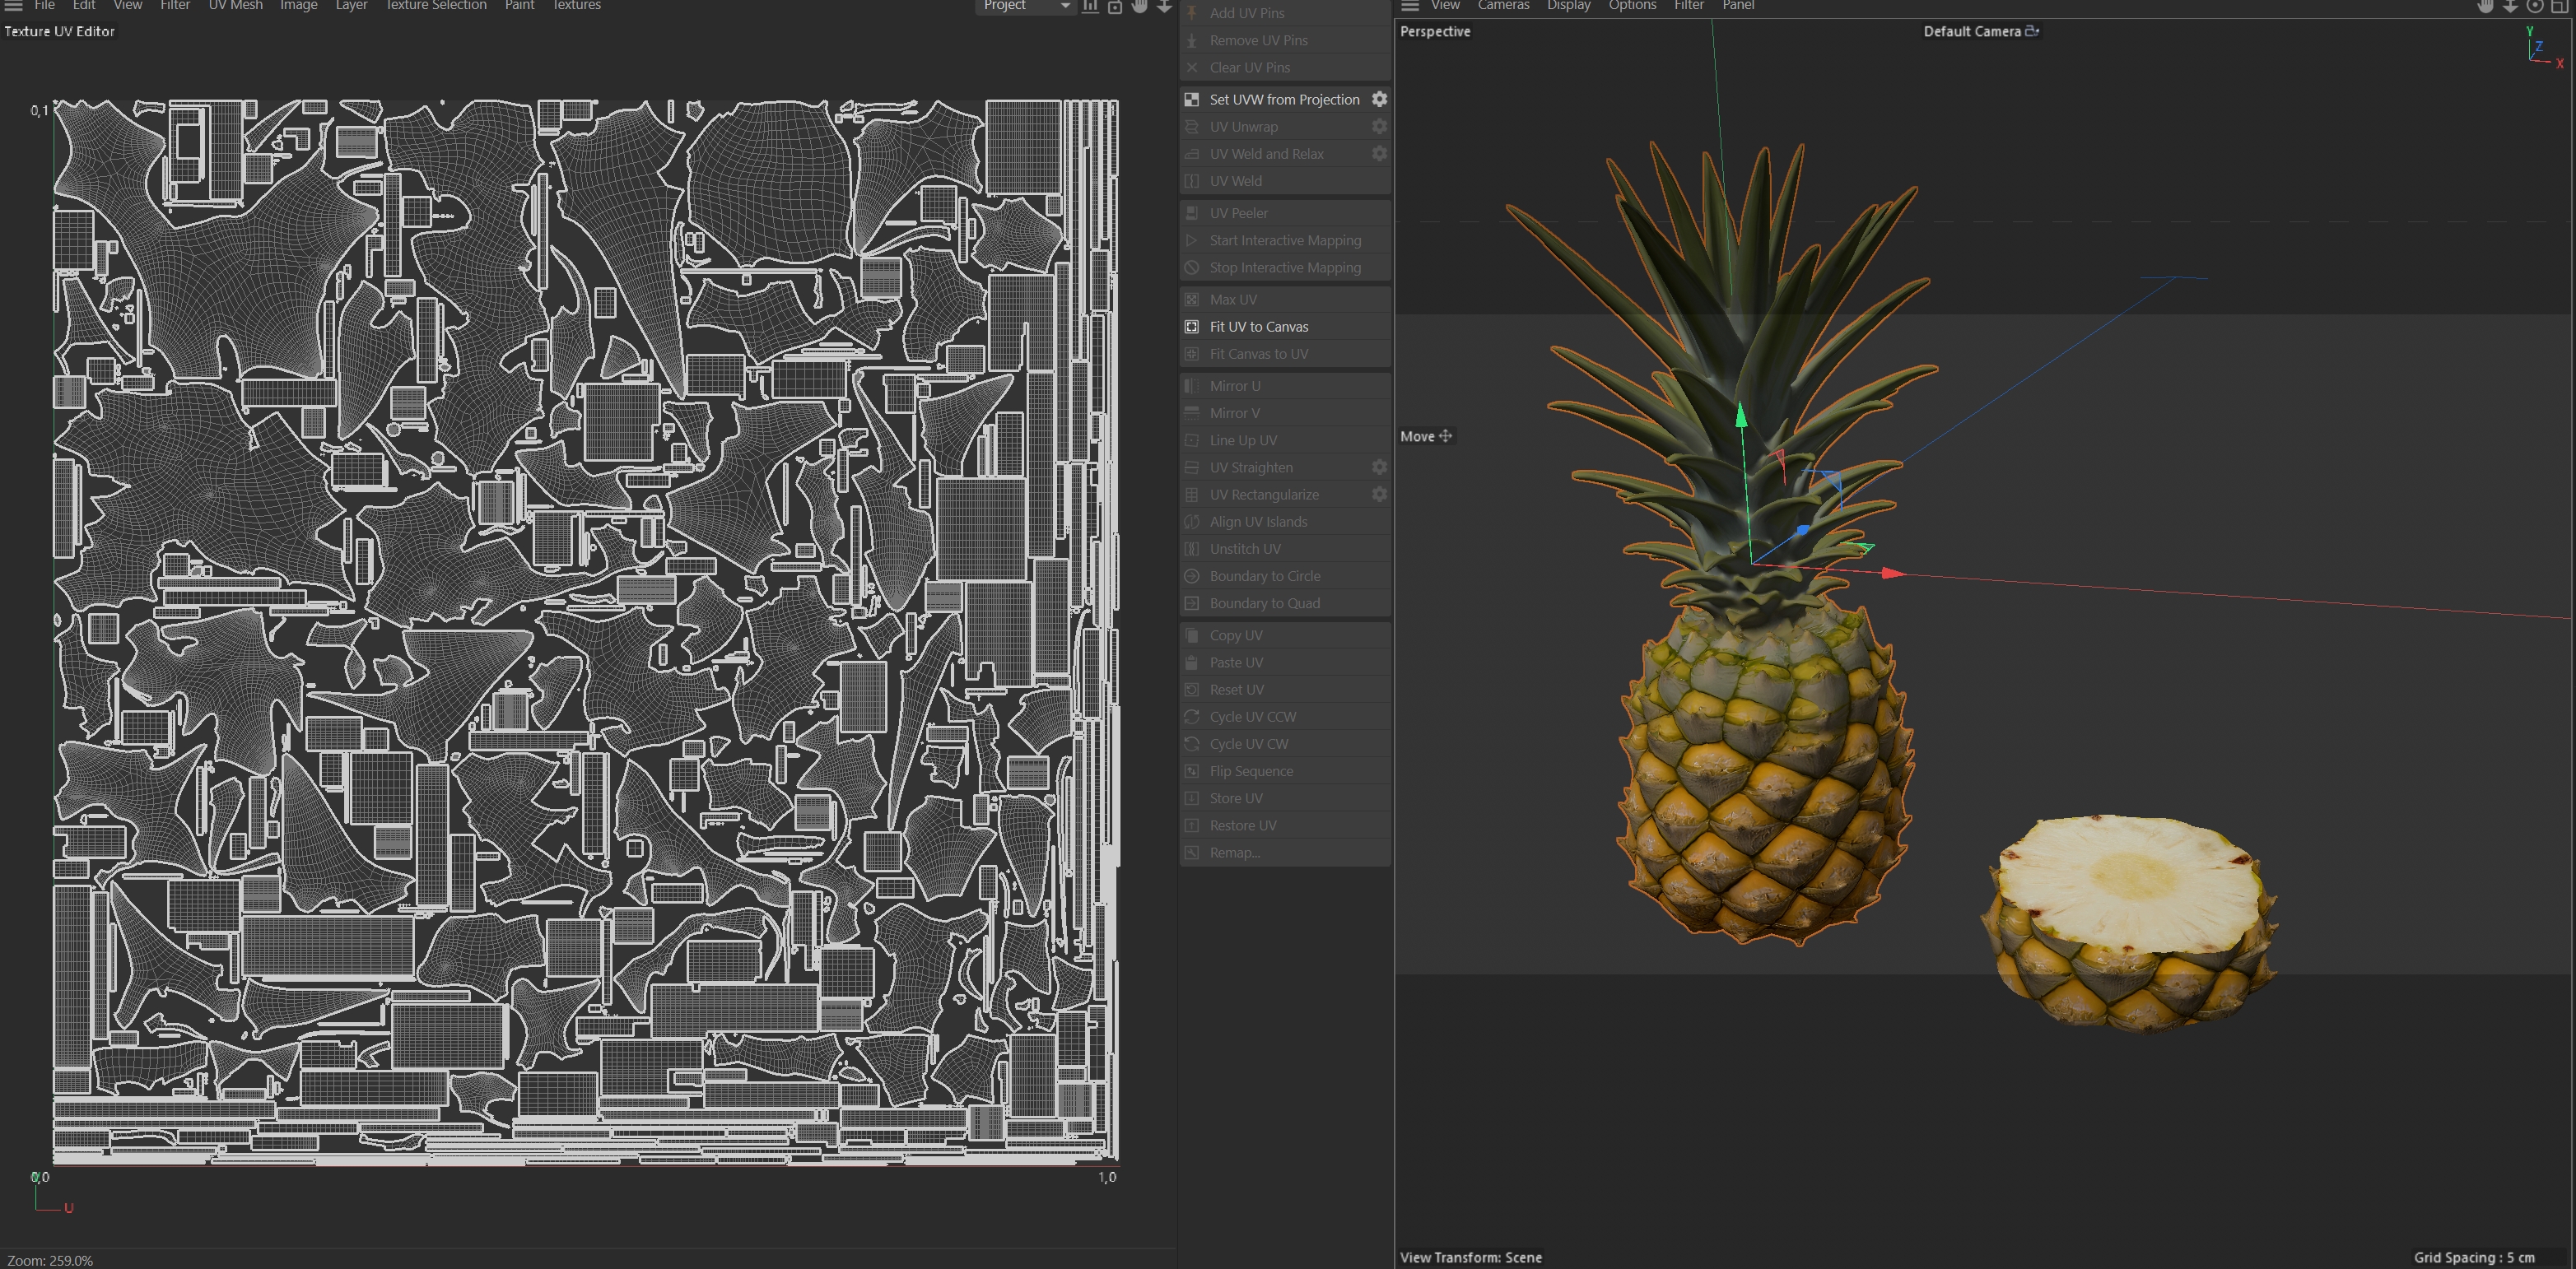2576x1269 pixels.
Task: Click the UV Rectangularize options gear
Action: click(1379, 494)
